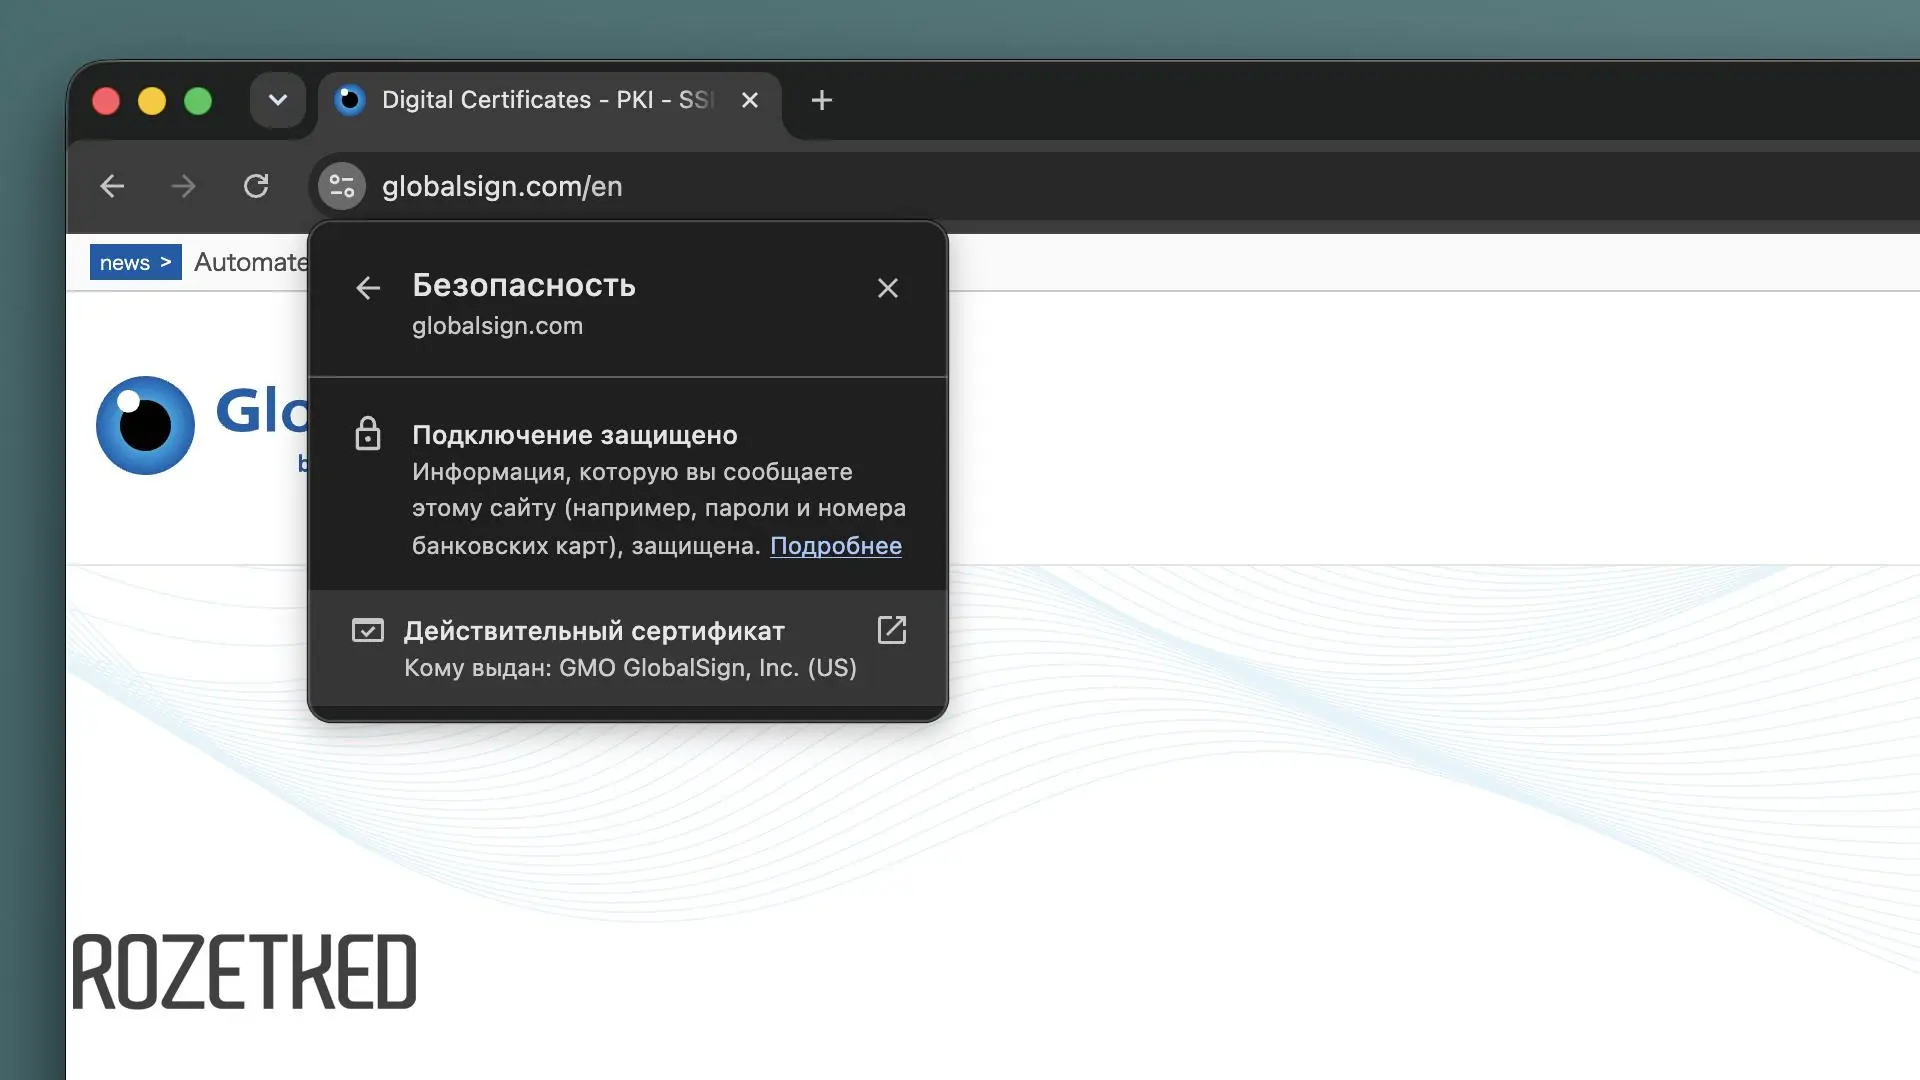Image resolution: width=1920 pixels, height=1080 pixels.
Task: Select the Digital Certificates - PKI tab
Action: pyautogui.click(x=550, y=100)
